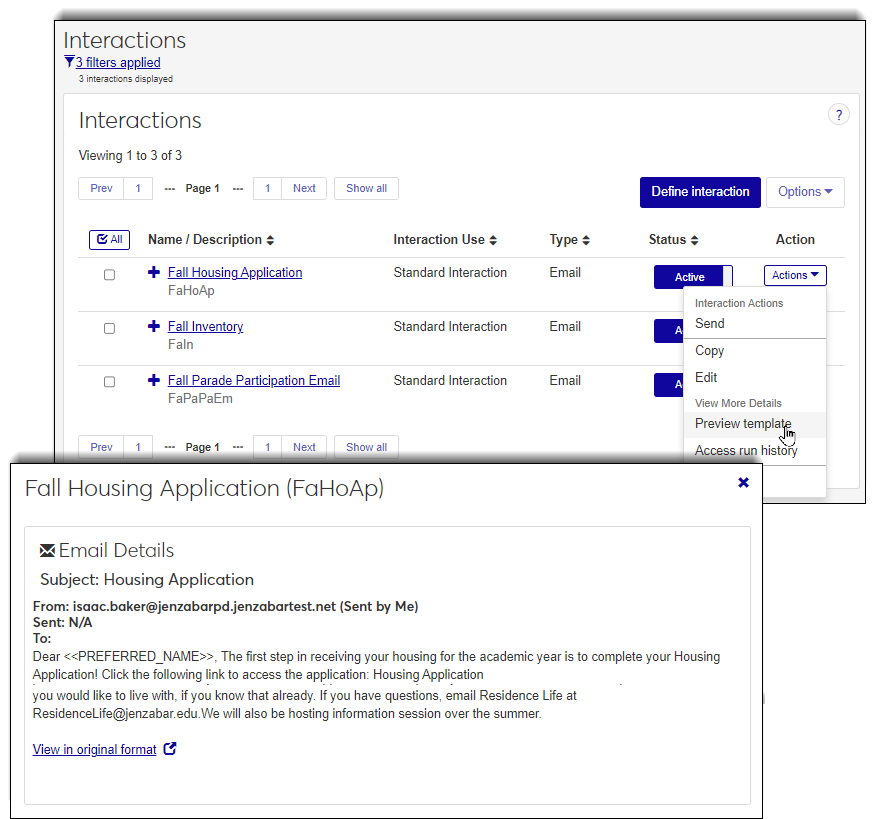Viewport: 876px width, 819px height.
Task: Click top Next pagination button
Action: [304, 188]
